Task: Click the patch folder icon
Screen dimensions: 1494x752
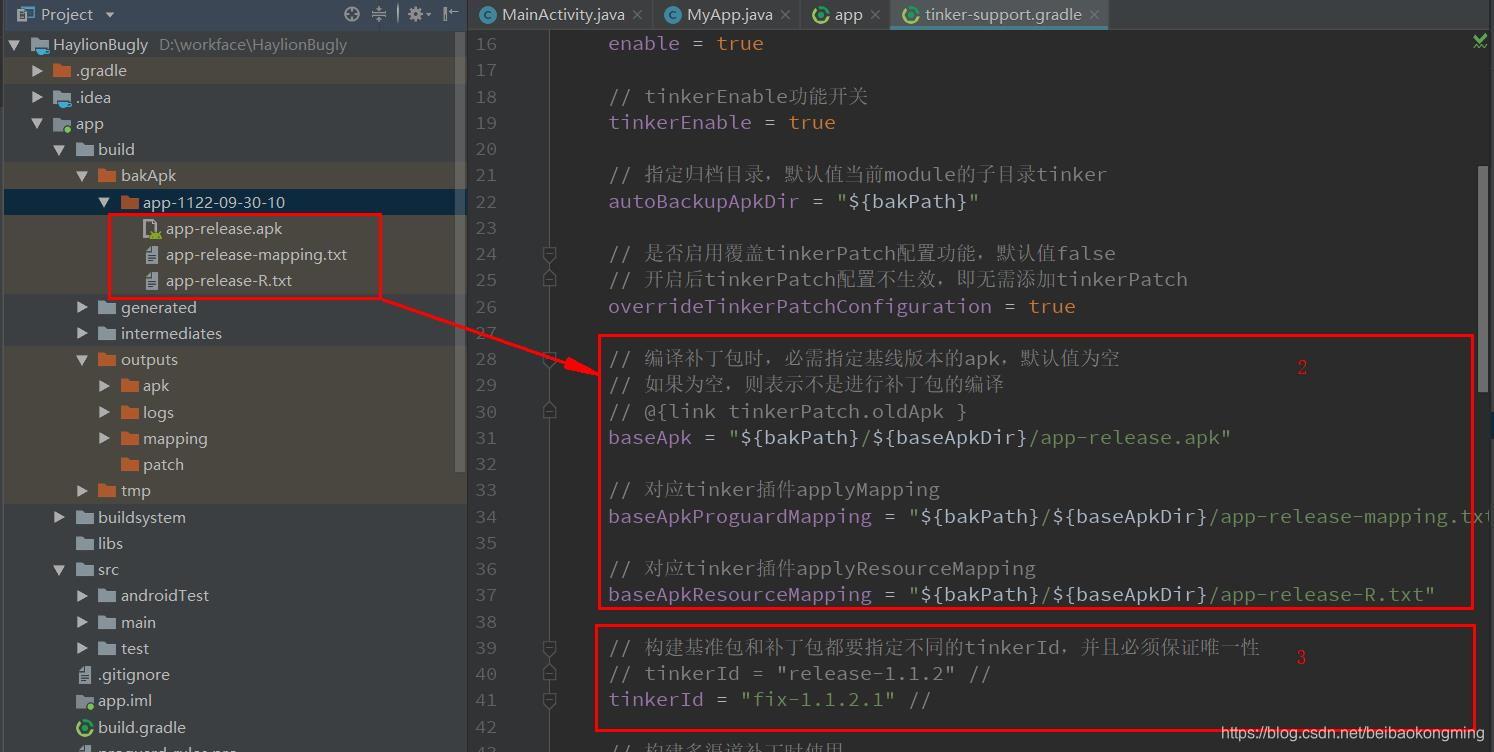Action: point(129,465)
